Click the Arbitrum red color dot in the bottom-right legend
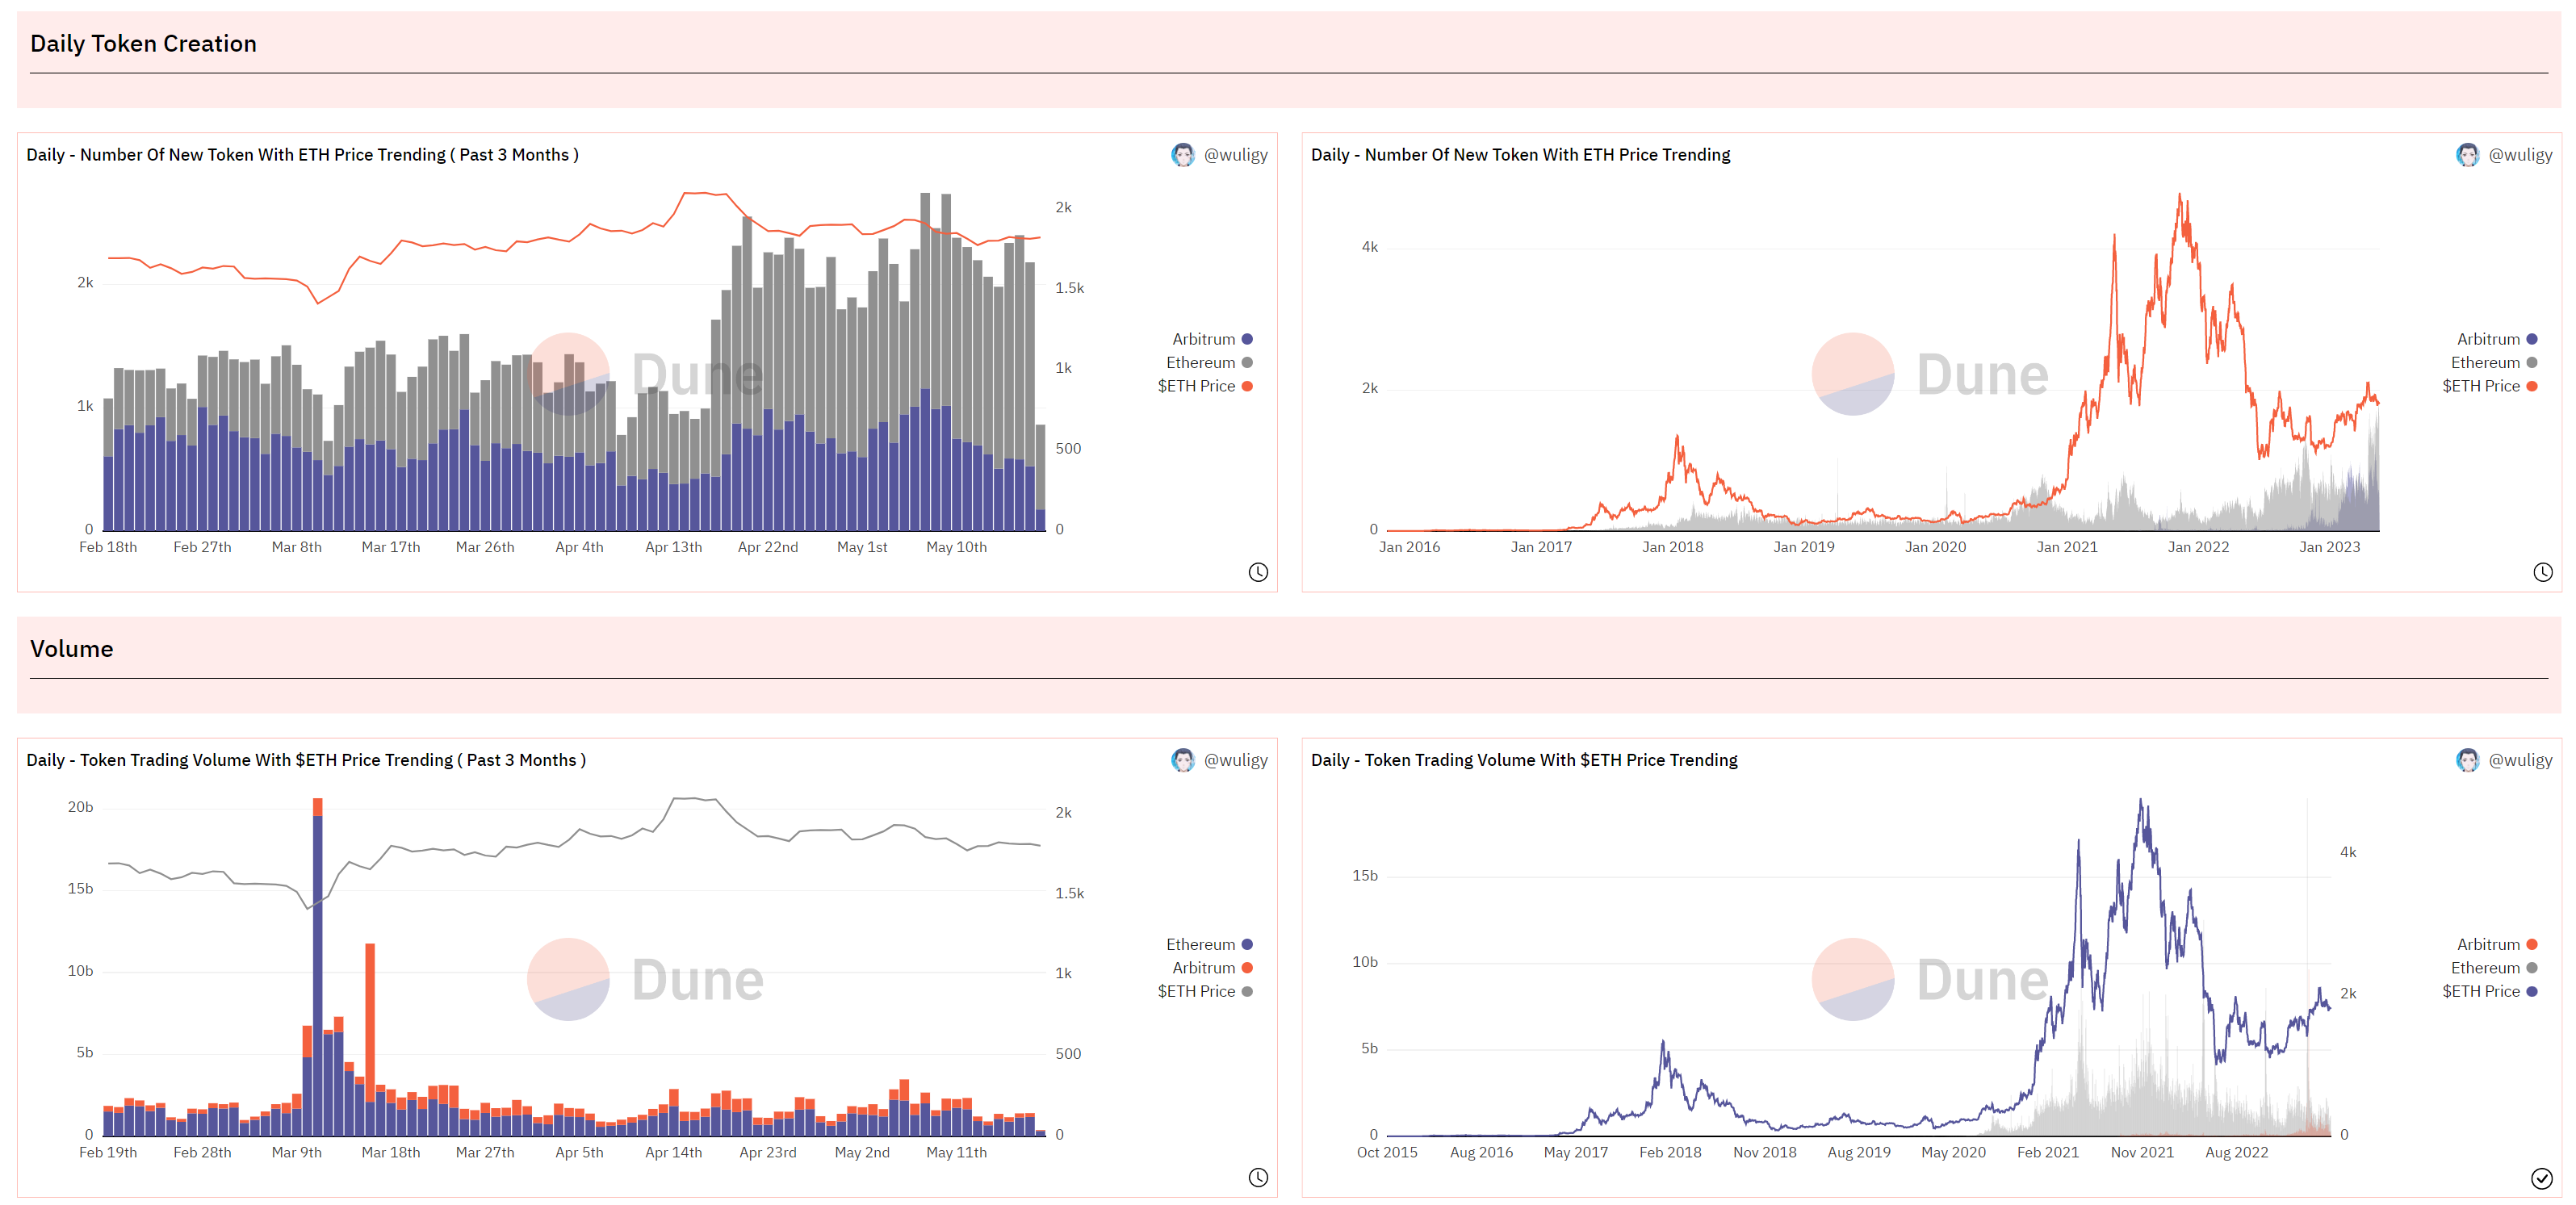The width and height of the screenshot is (2576, 1205). click(2532, 944)
